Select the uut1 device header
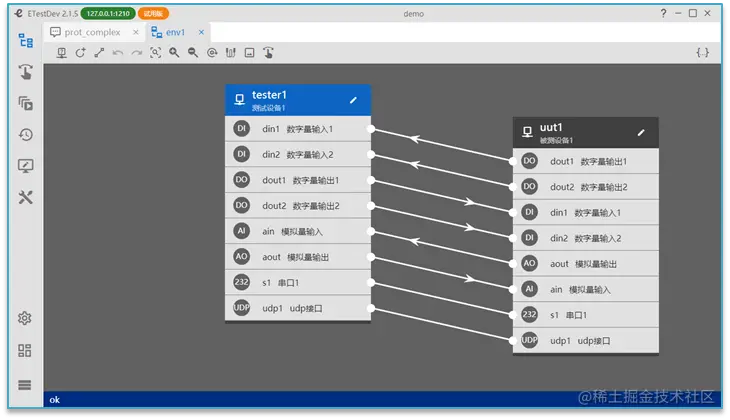The image size is (730, 420). click(586, 133)
